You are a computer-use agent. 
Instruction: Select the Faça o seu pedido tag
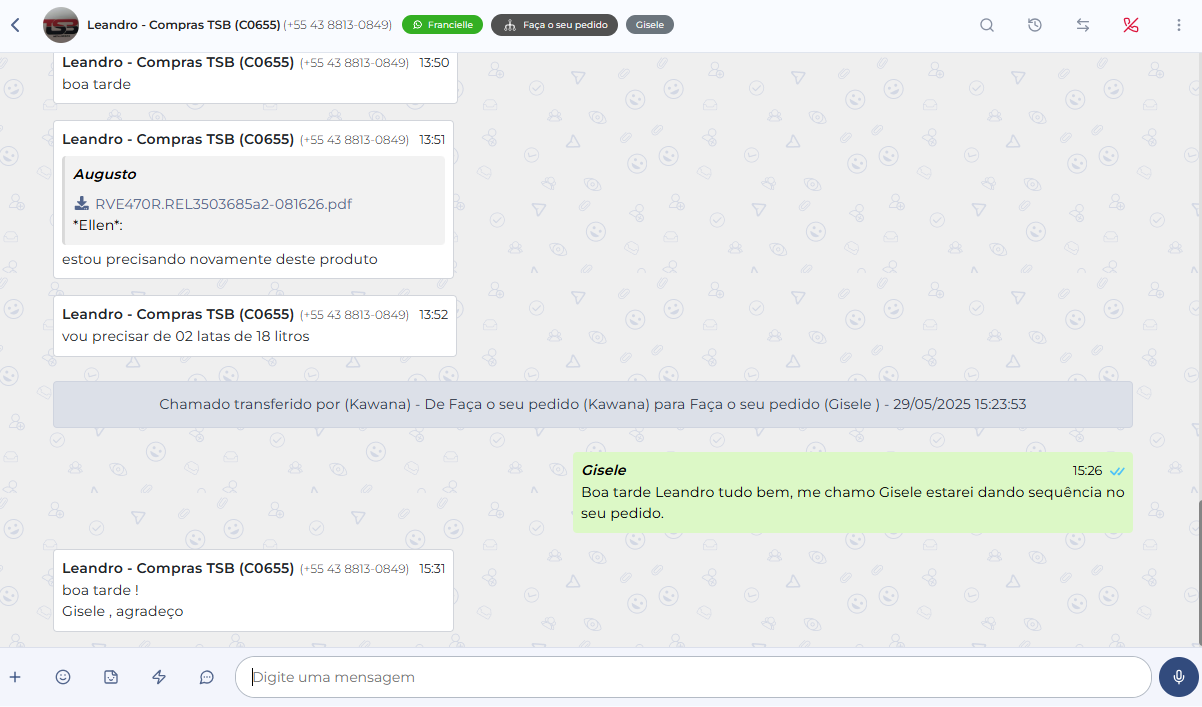point(554,25)
